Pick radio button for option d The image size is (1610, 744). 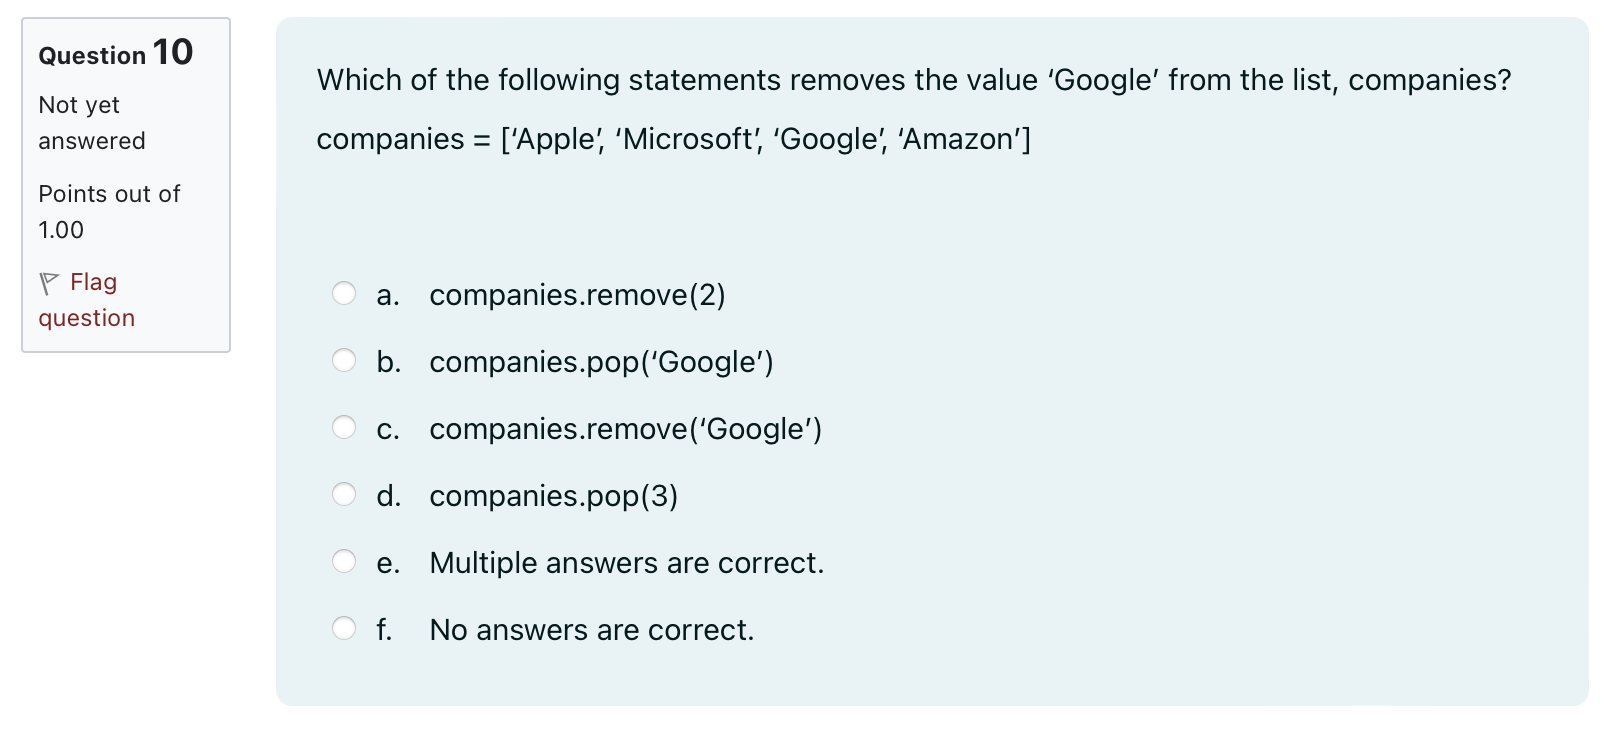(x=344, y=494)
